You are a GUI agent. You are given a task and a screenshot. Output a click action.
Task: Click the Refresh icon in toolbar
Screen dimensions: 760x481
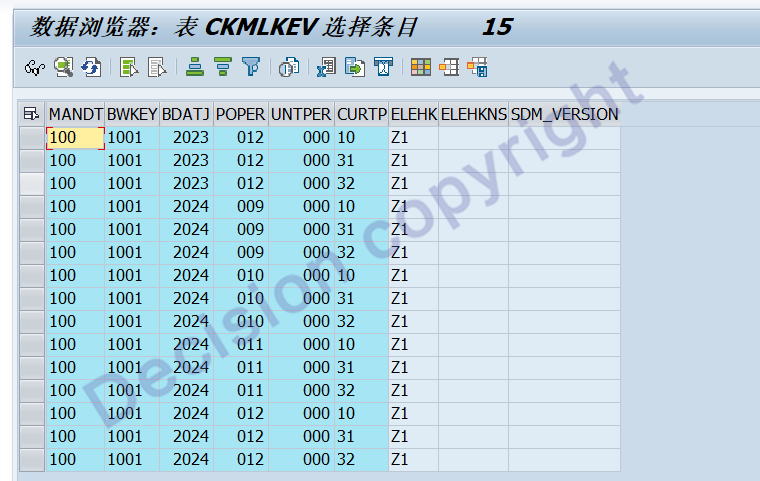[91, 68]
